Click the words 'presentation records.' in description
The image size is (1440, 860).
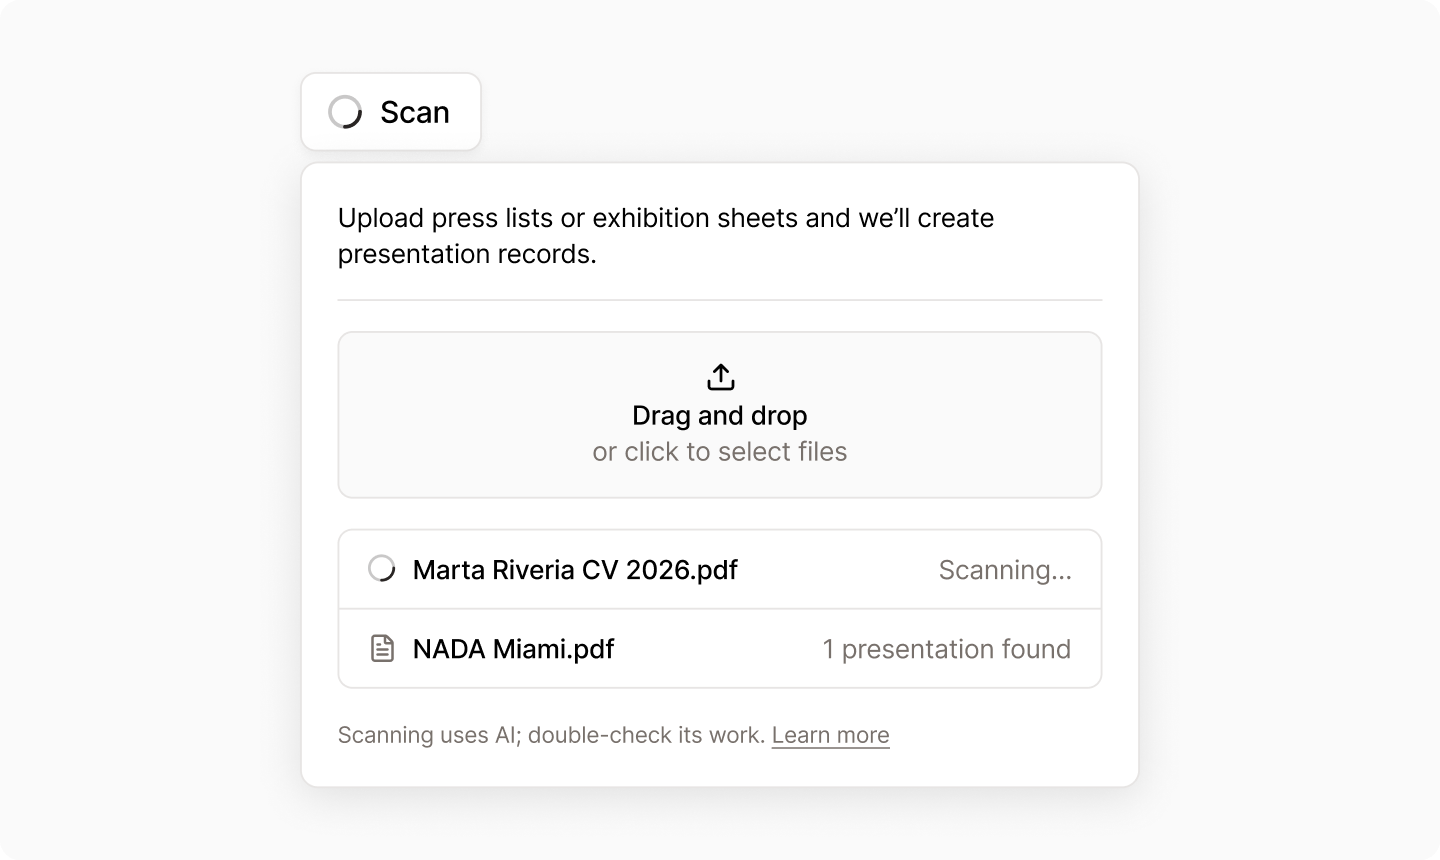467,254
